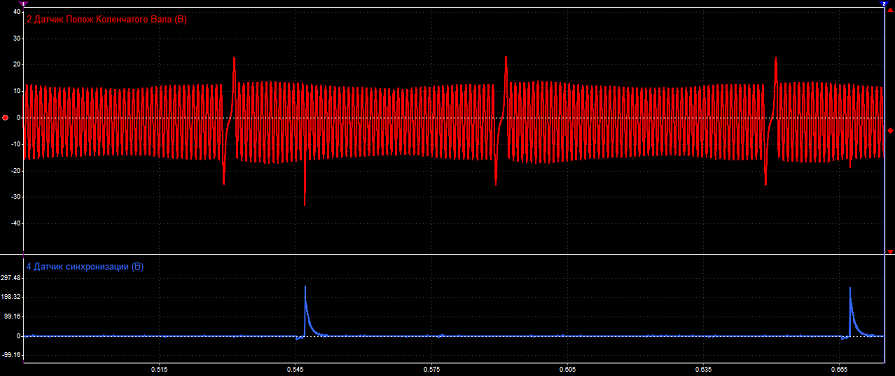Click the 297.48 voltage scale label
The image size is (895, 376).
(x=11, y=278)
